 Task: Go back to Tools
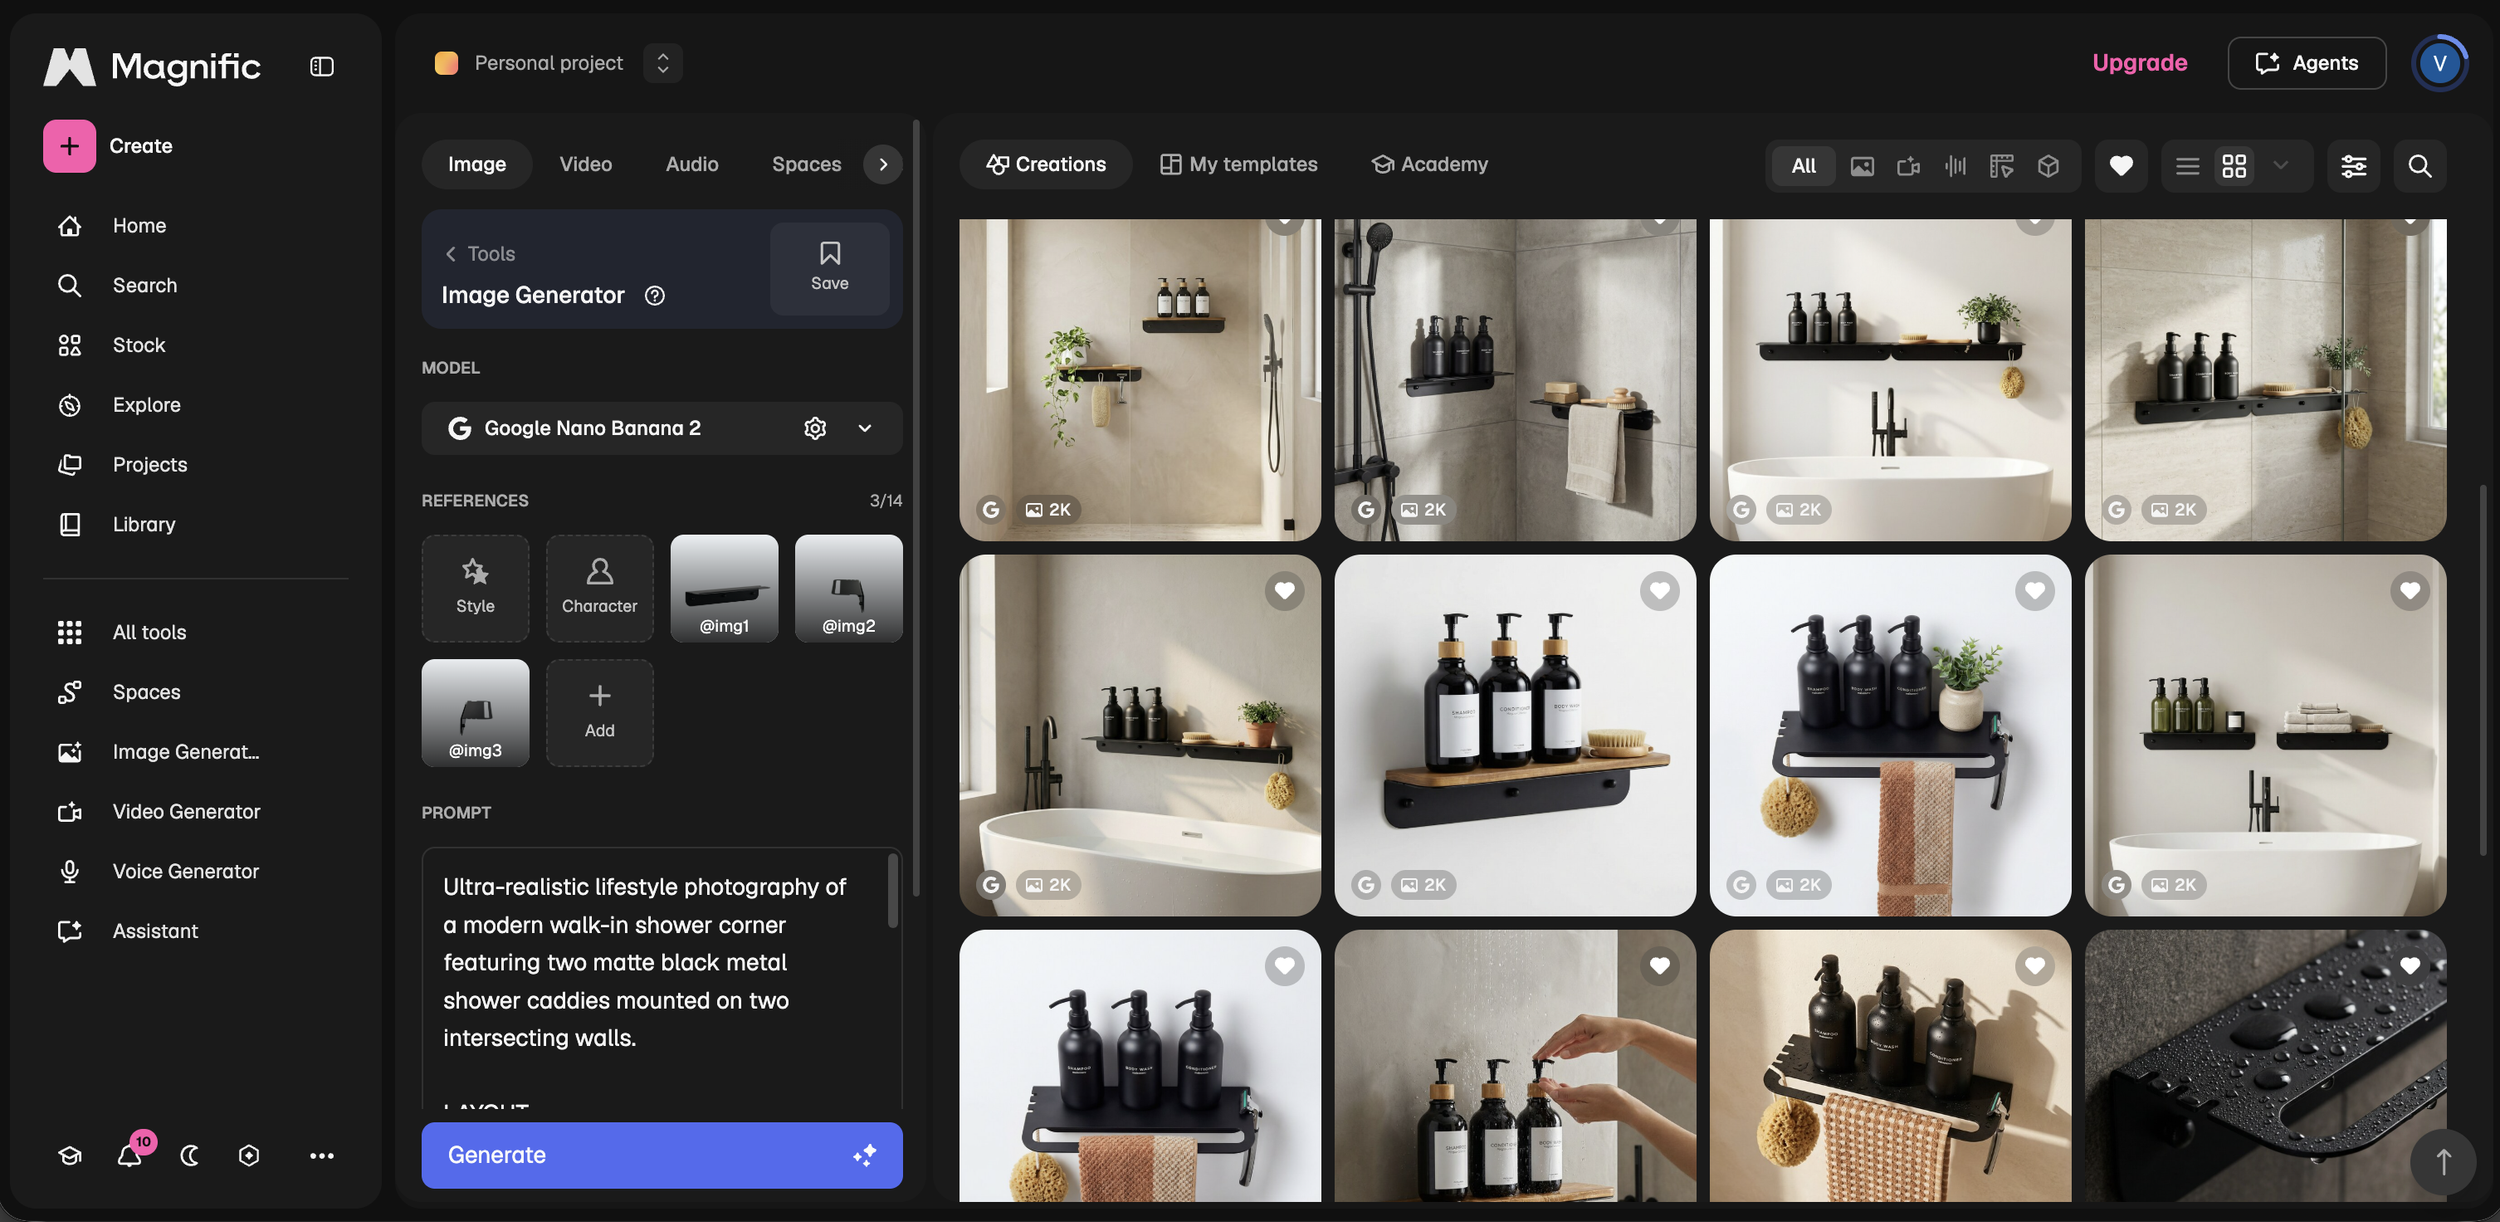pos(480,254)
